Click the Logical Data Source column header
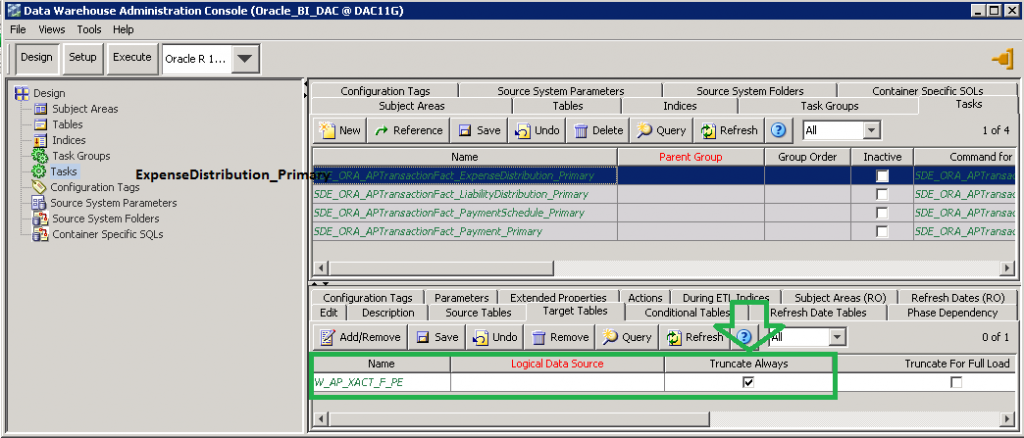 point(557,364)
